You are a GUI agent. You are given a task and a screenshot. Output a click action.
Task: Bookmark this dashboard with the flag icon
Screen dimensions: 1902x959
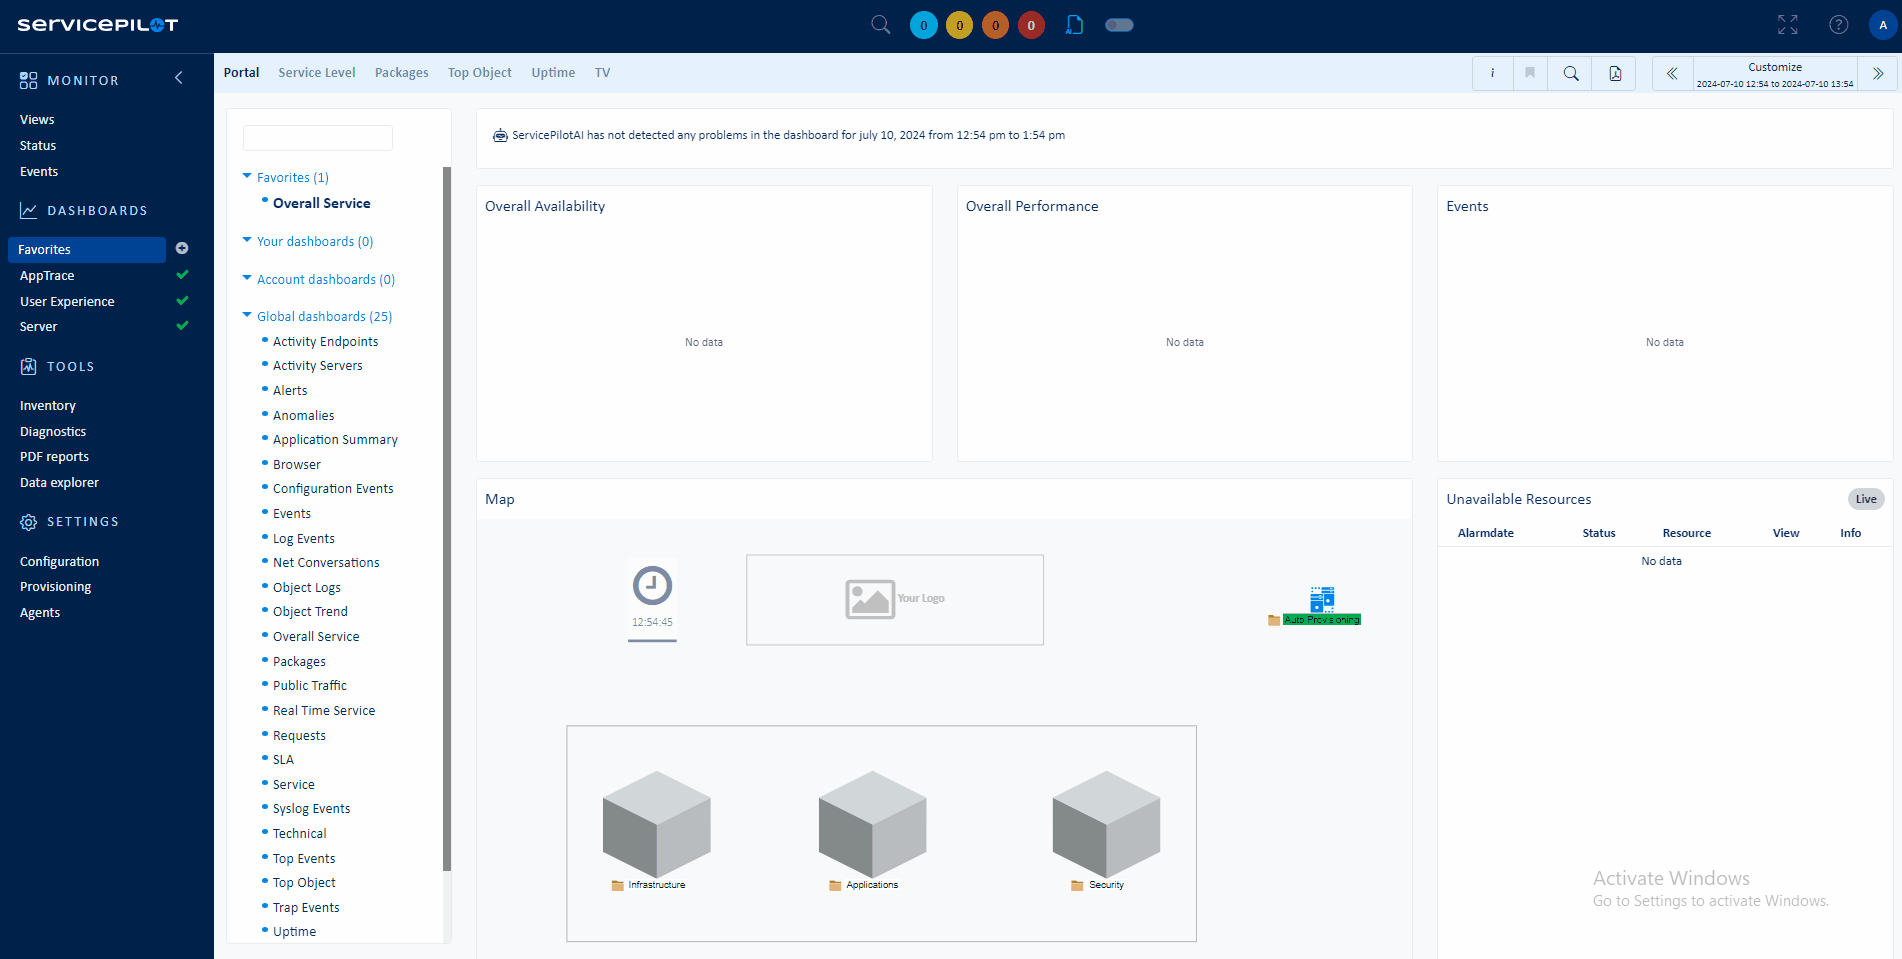point(1530,73)
